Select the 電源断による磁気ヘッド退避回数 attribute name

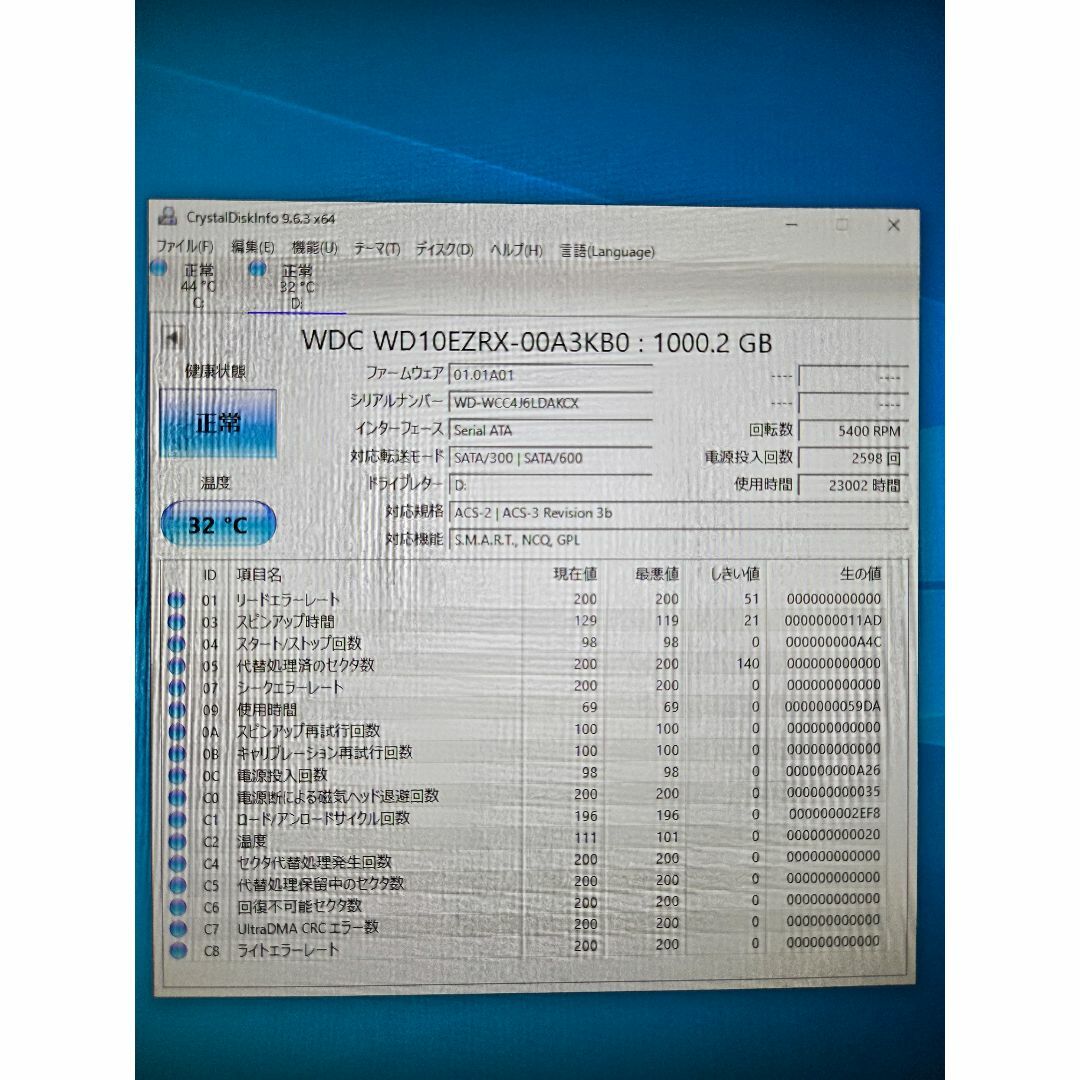pyautogui.click(x=338, y=797)
